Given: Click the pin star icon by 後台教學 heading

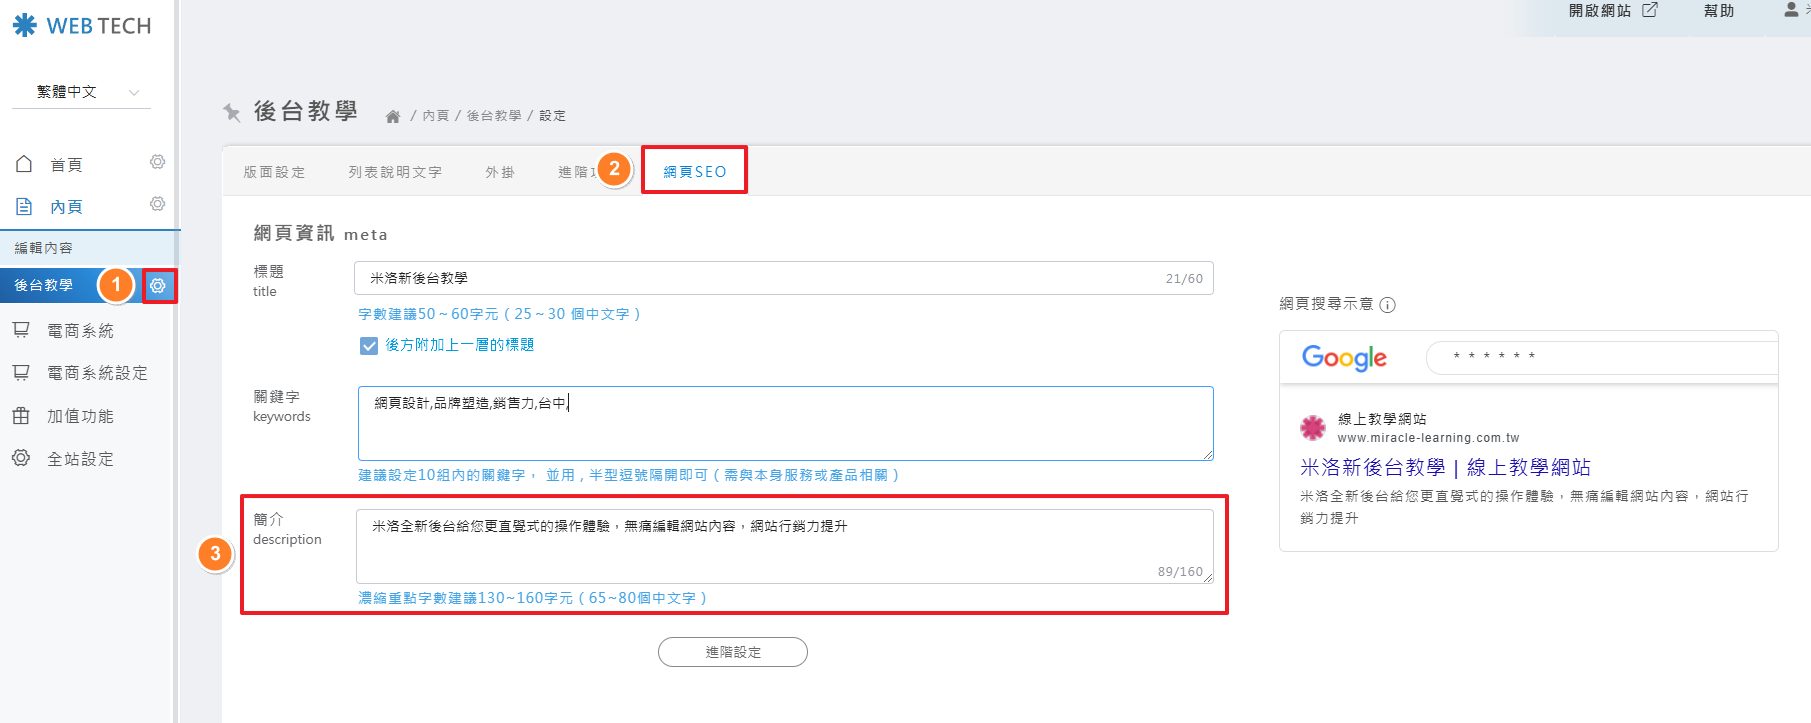Looking at the screenshot, I should click(232, 112).
